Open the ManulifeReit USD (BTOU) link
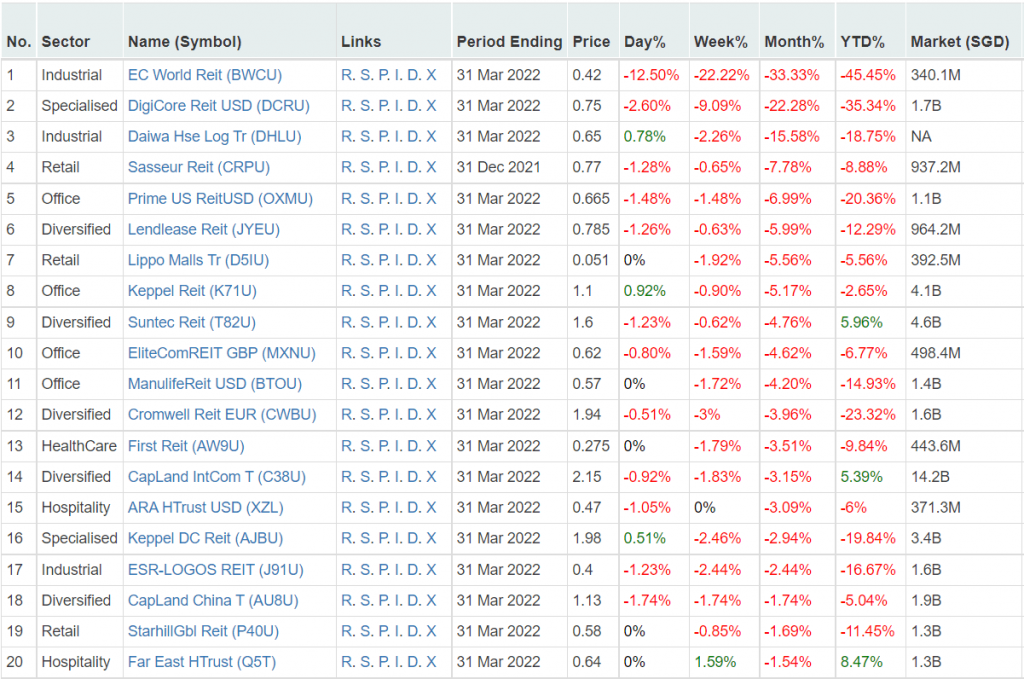 pyautogui.click(x=215, y=383)
